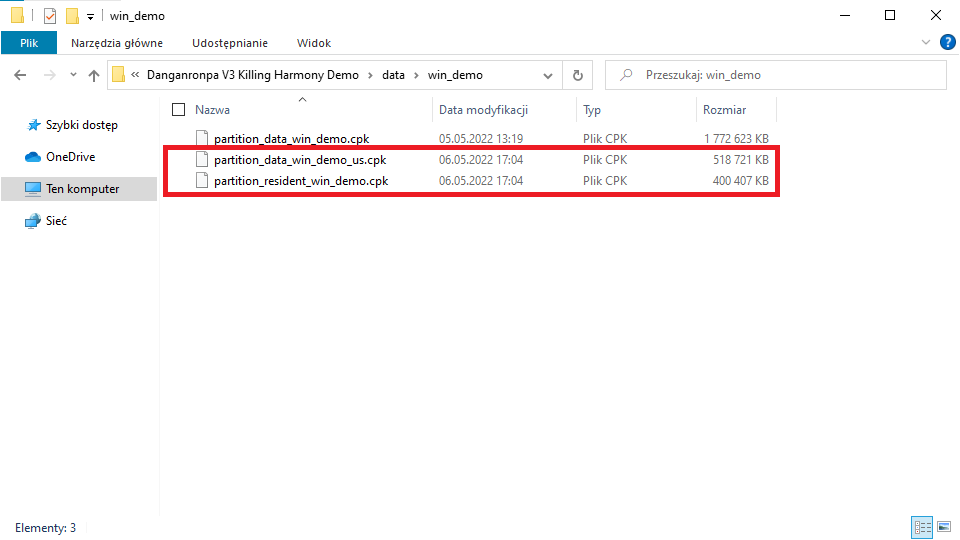The image size is (960, 540).
Task: Select the win_demo breadcrumb segment
Action: (x=455, y=75)
